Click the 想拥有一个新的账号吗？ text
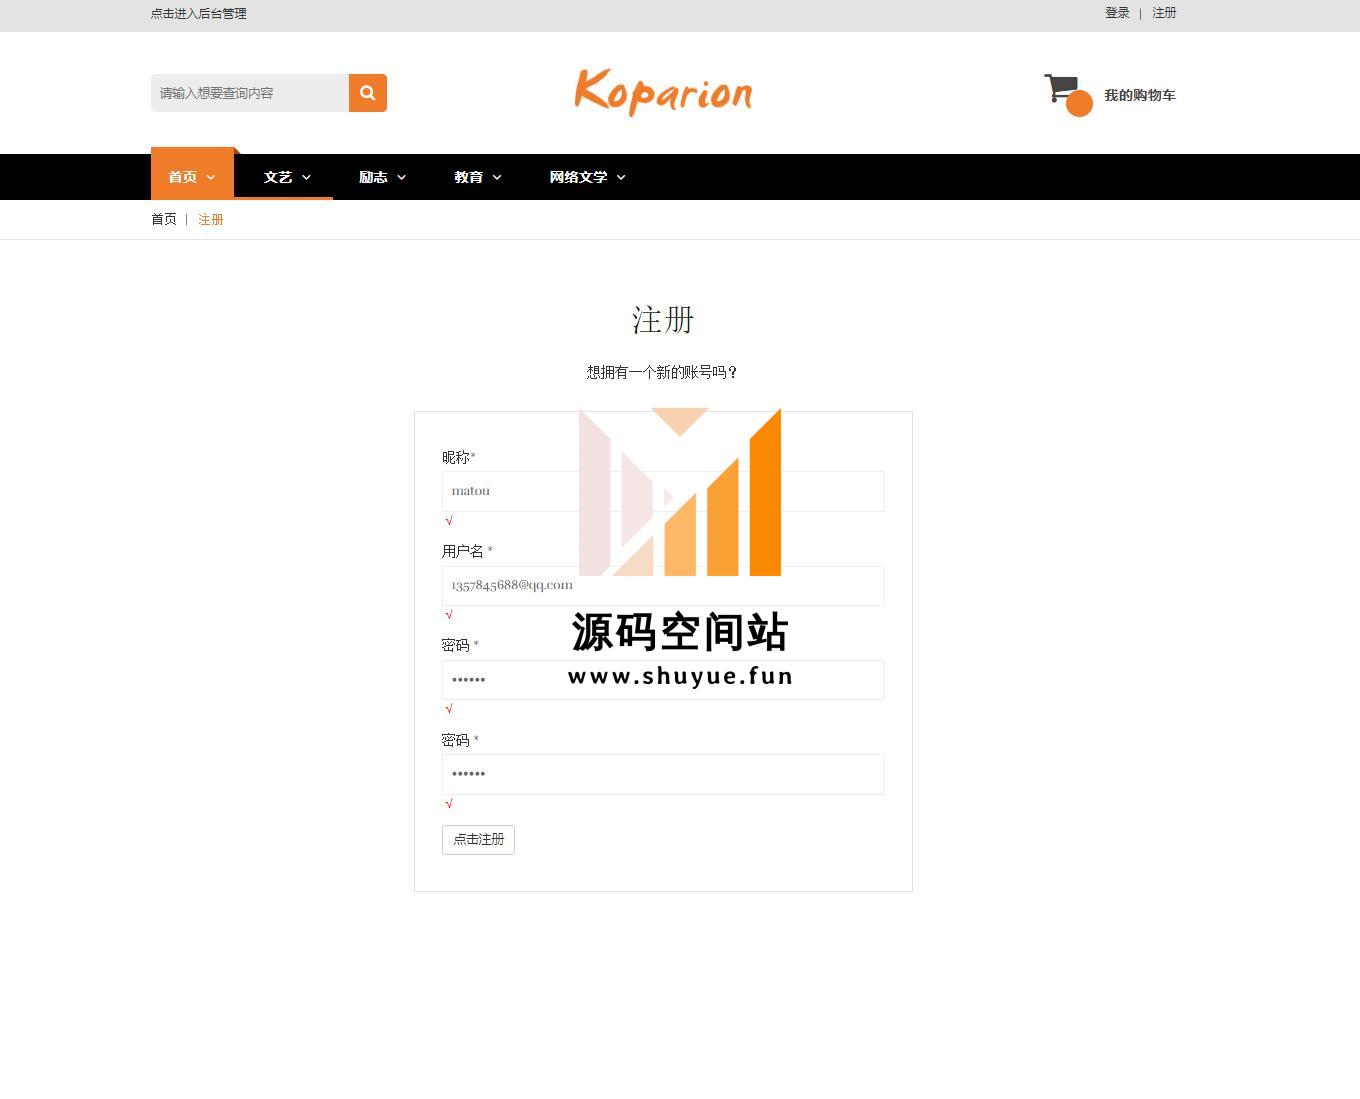The width and height of the screenshot is (1360, 1099). point(663,372)
